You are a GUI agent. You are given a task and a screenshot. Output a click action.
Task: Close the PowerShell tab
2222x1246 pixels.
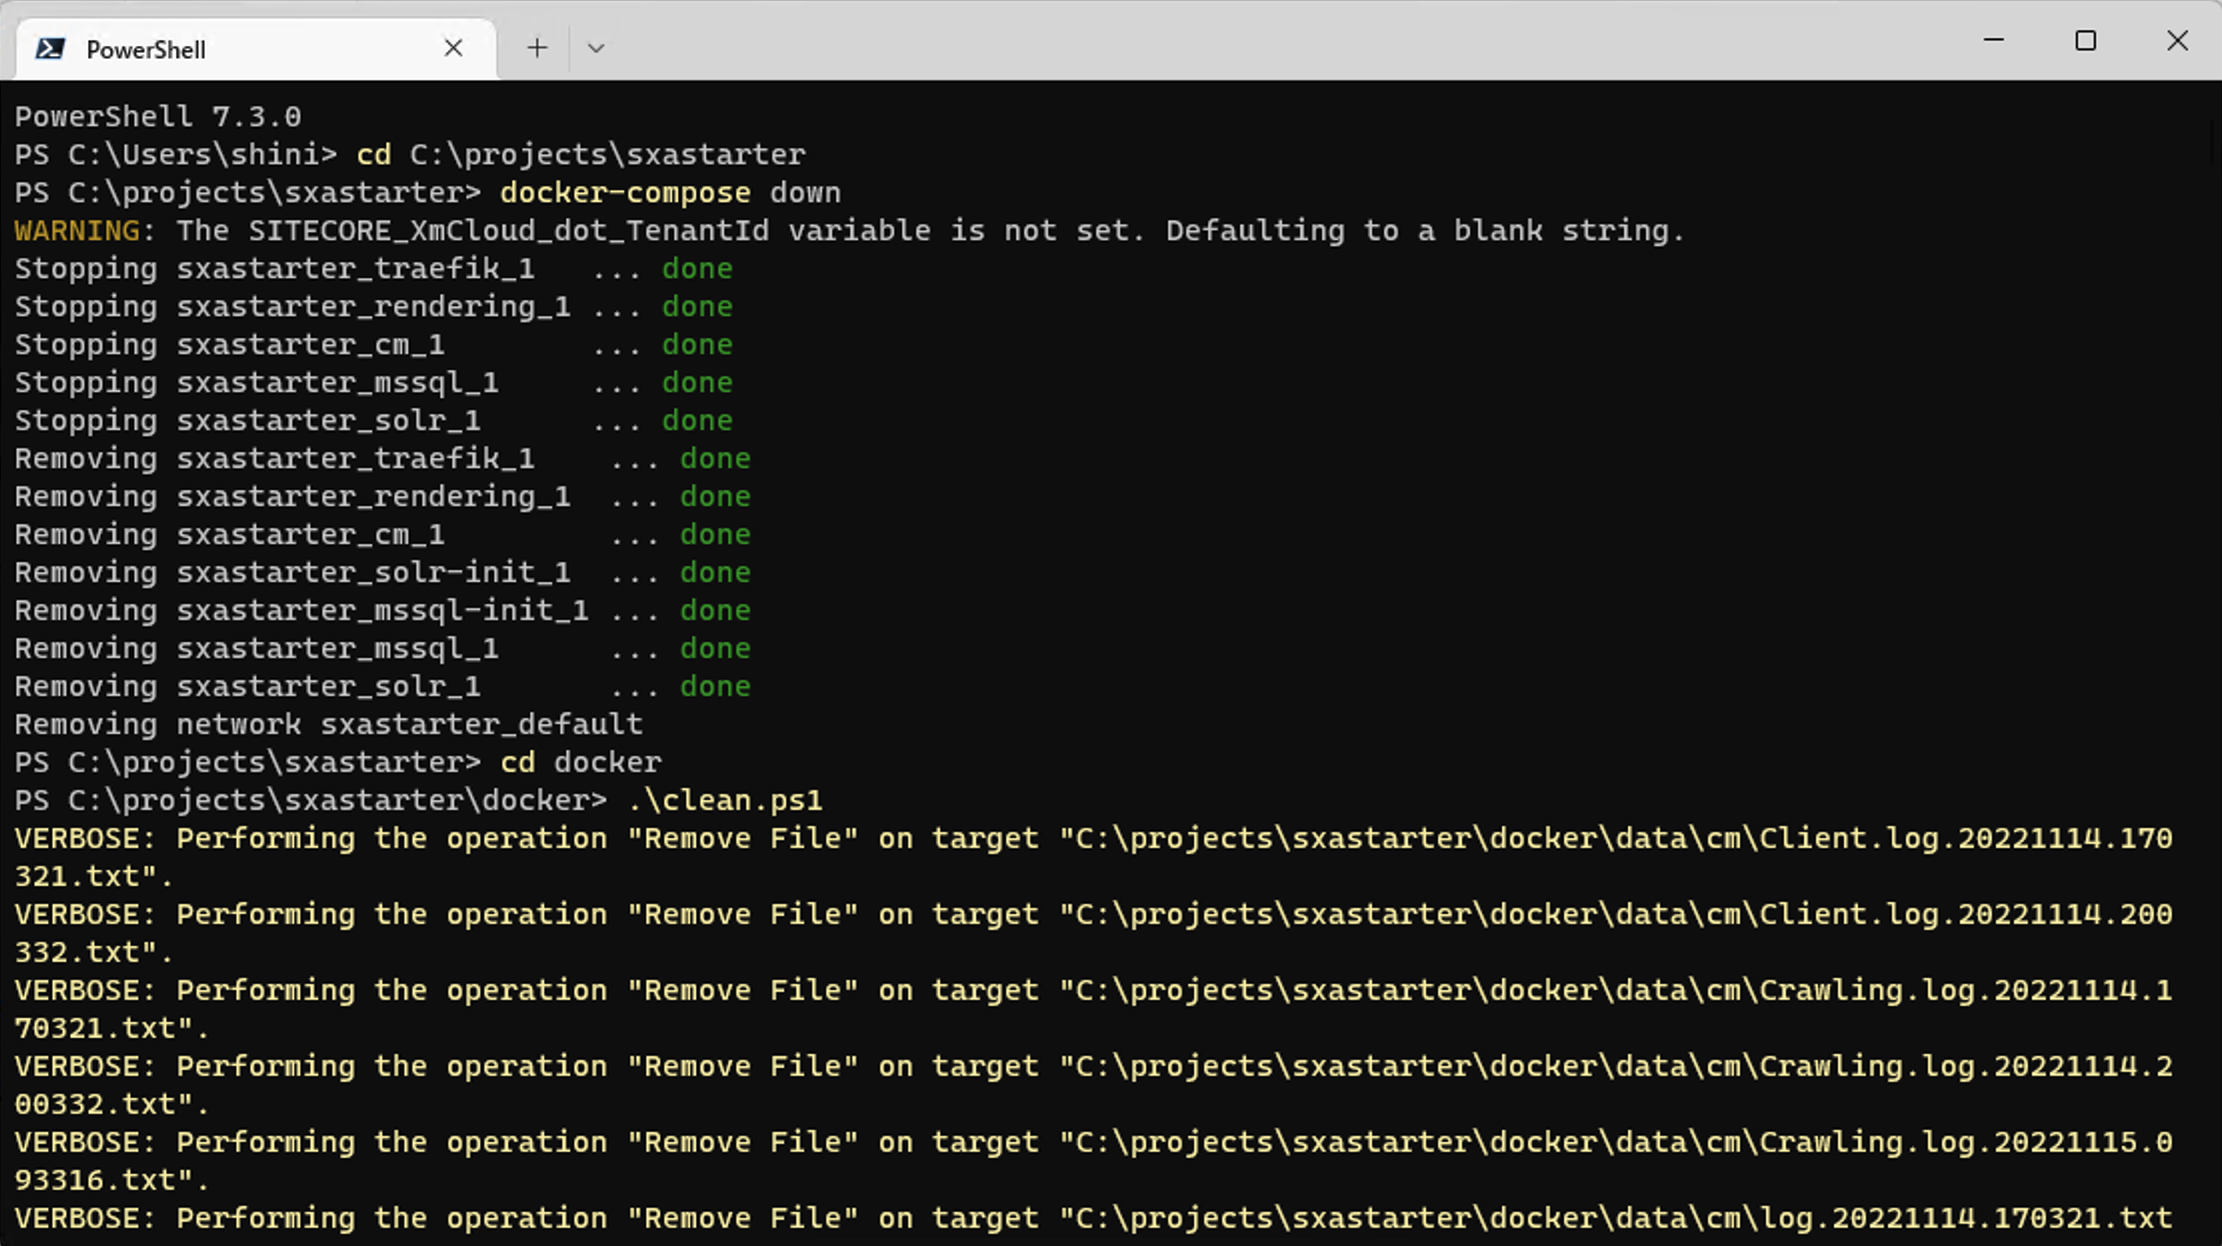453,48
